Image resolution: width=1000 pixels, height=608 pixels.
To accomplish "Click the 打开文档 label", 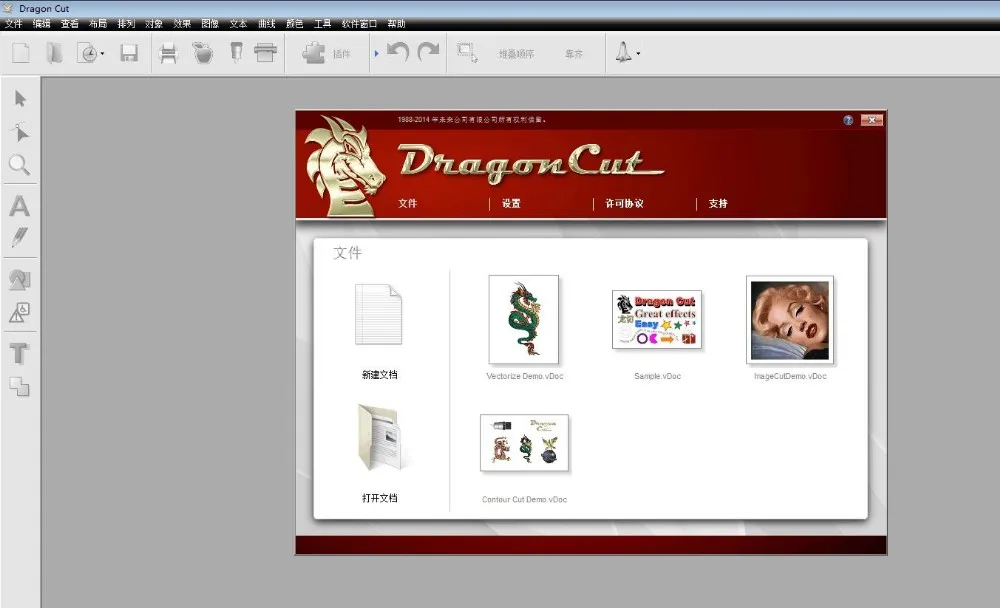I will [x=379, y=498].
